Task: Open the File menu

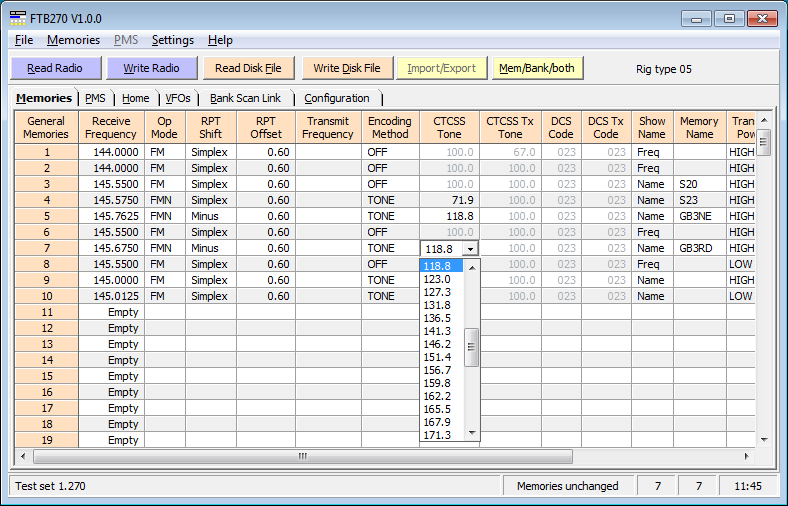Action: coord(24,40)
